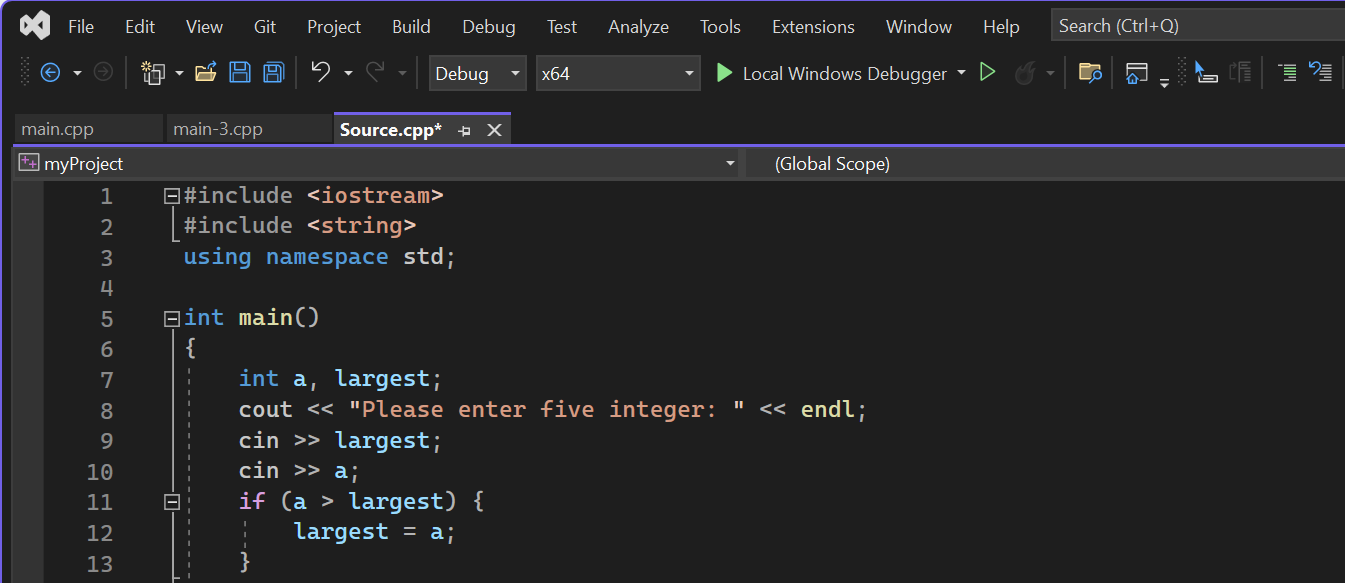Close the Source.cpp tab
The width and height of the screenshot is (1345, 583).
[x=493, y=130]
